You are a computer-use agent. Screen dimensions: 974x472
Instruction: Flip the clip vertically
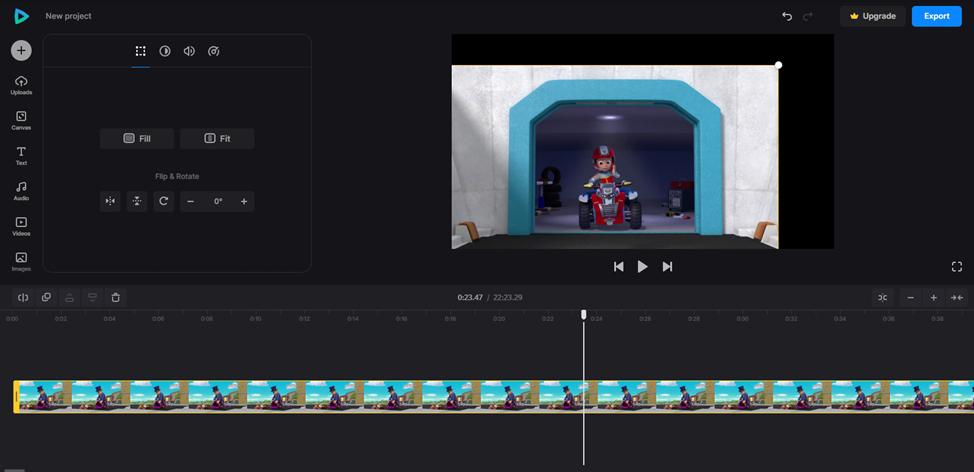tap(137, 201)
